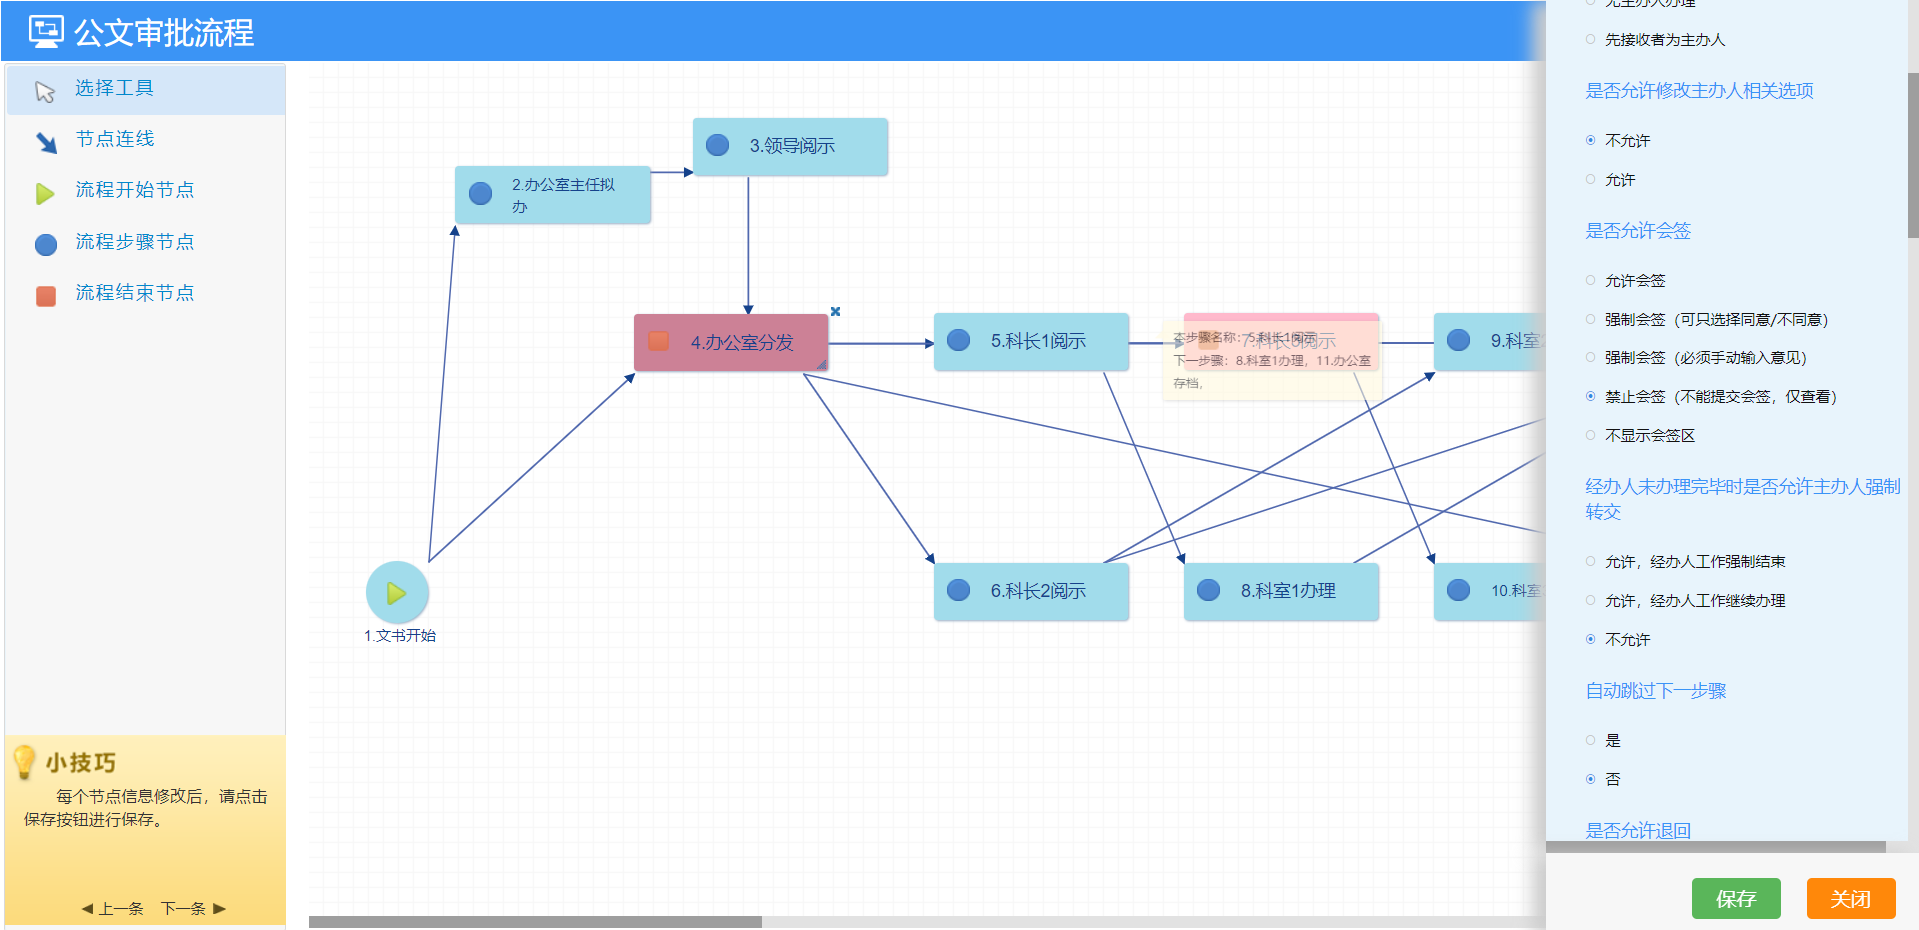Choose the 节点连线 menu item

[x=146, y=139]
